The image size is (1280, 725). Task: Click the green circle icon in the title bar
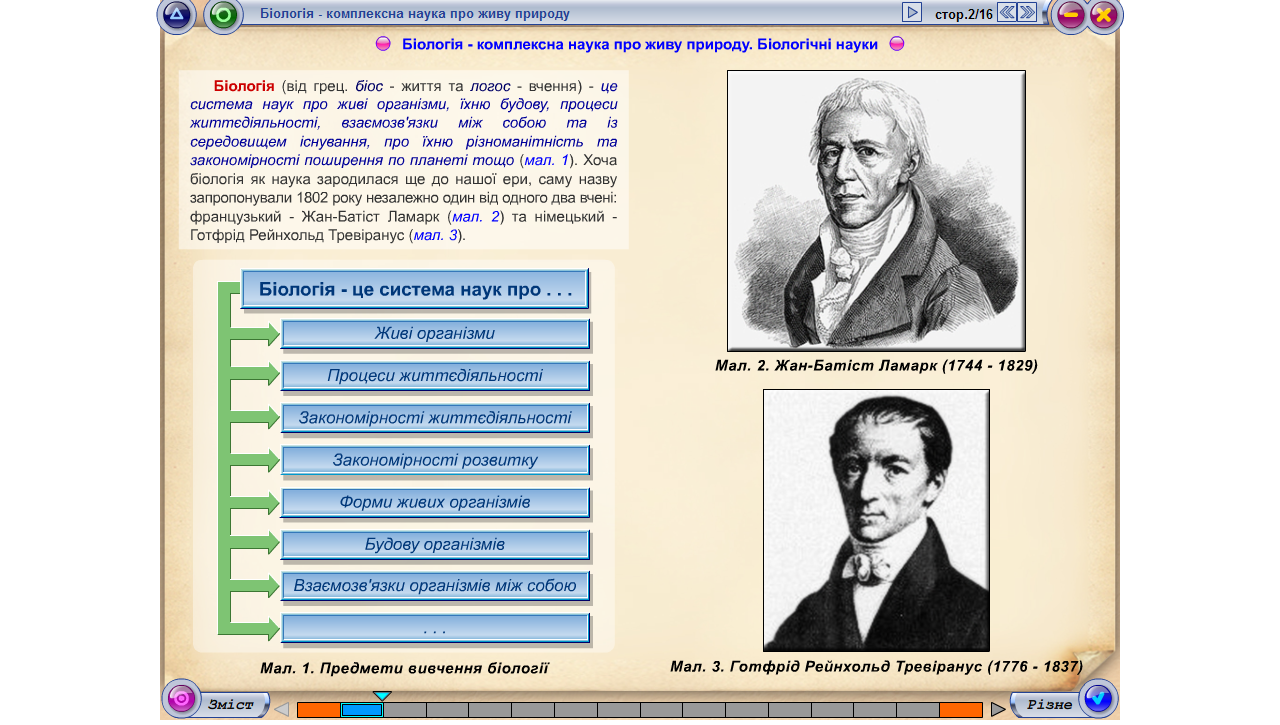tap(224, 14)
